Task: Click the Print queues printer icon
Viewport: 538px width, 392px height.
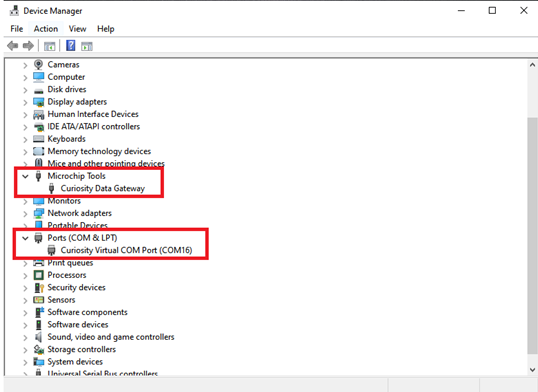Action: (38, 263)
